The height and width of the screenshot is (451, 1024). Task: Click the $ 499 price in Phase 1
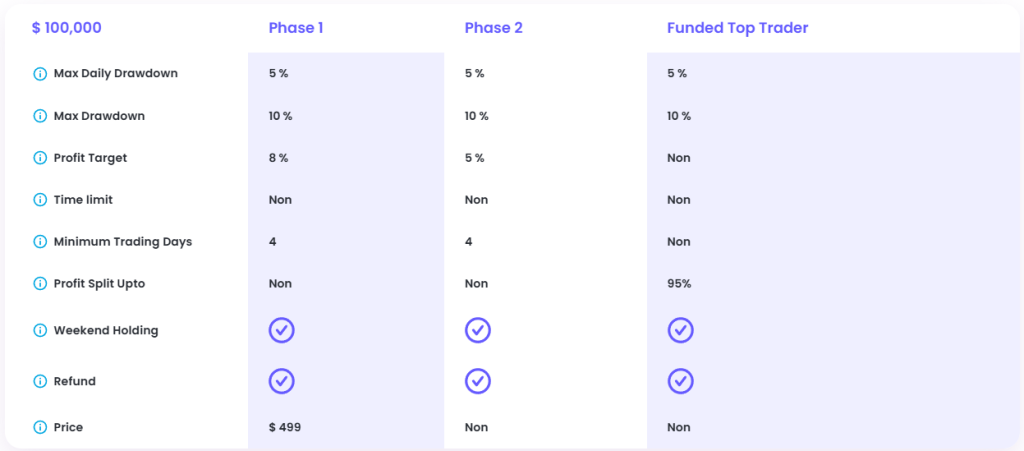tap(285, 428)
